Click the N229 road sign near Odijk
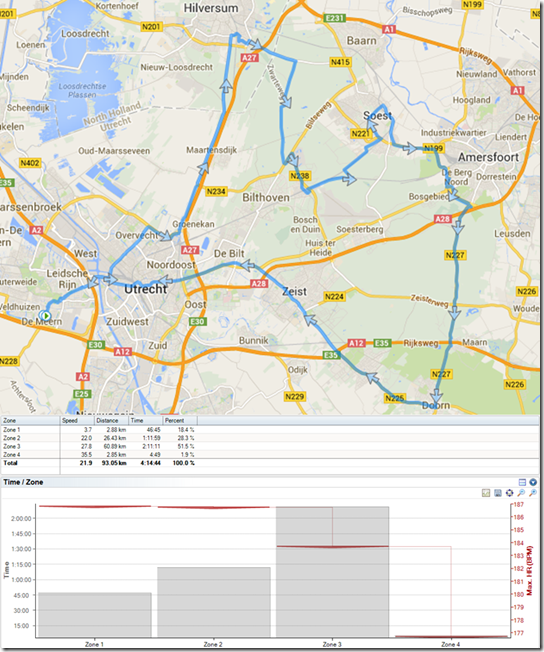Viewport: 544px width, 652px height. (x=294, y=396)
